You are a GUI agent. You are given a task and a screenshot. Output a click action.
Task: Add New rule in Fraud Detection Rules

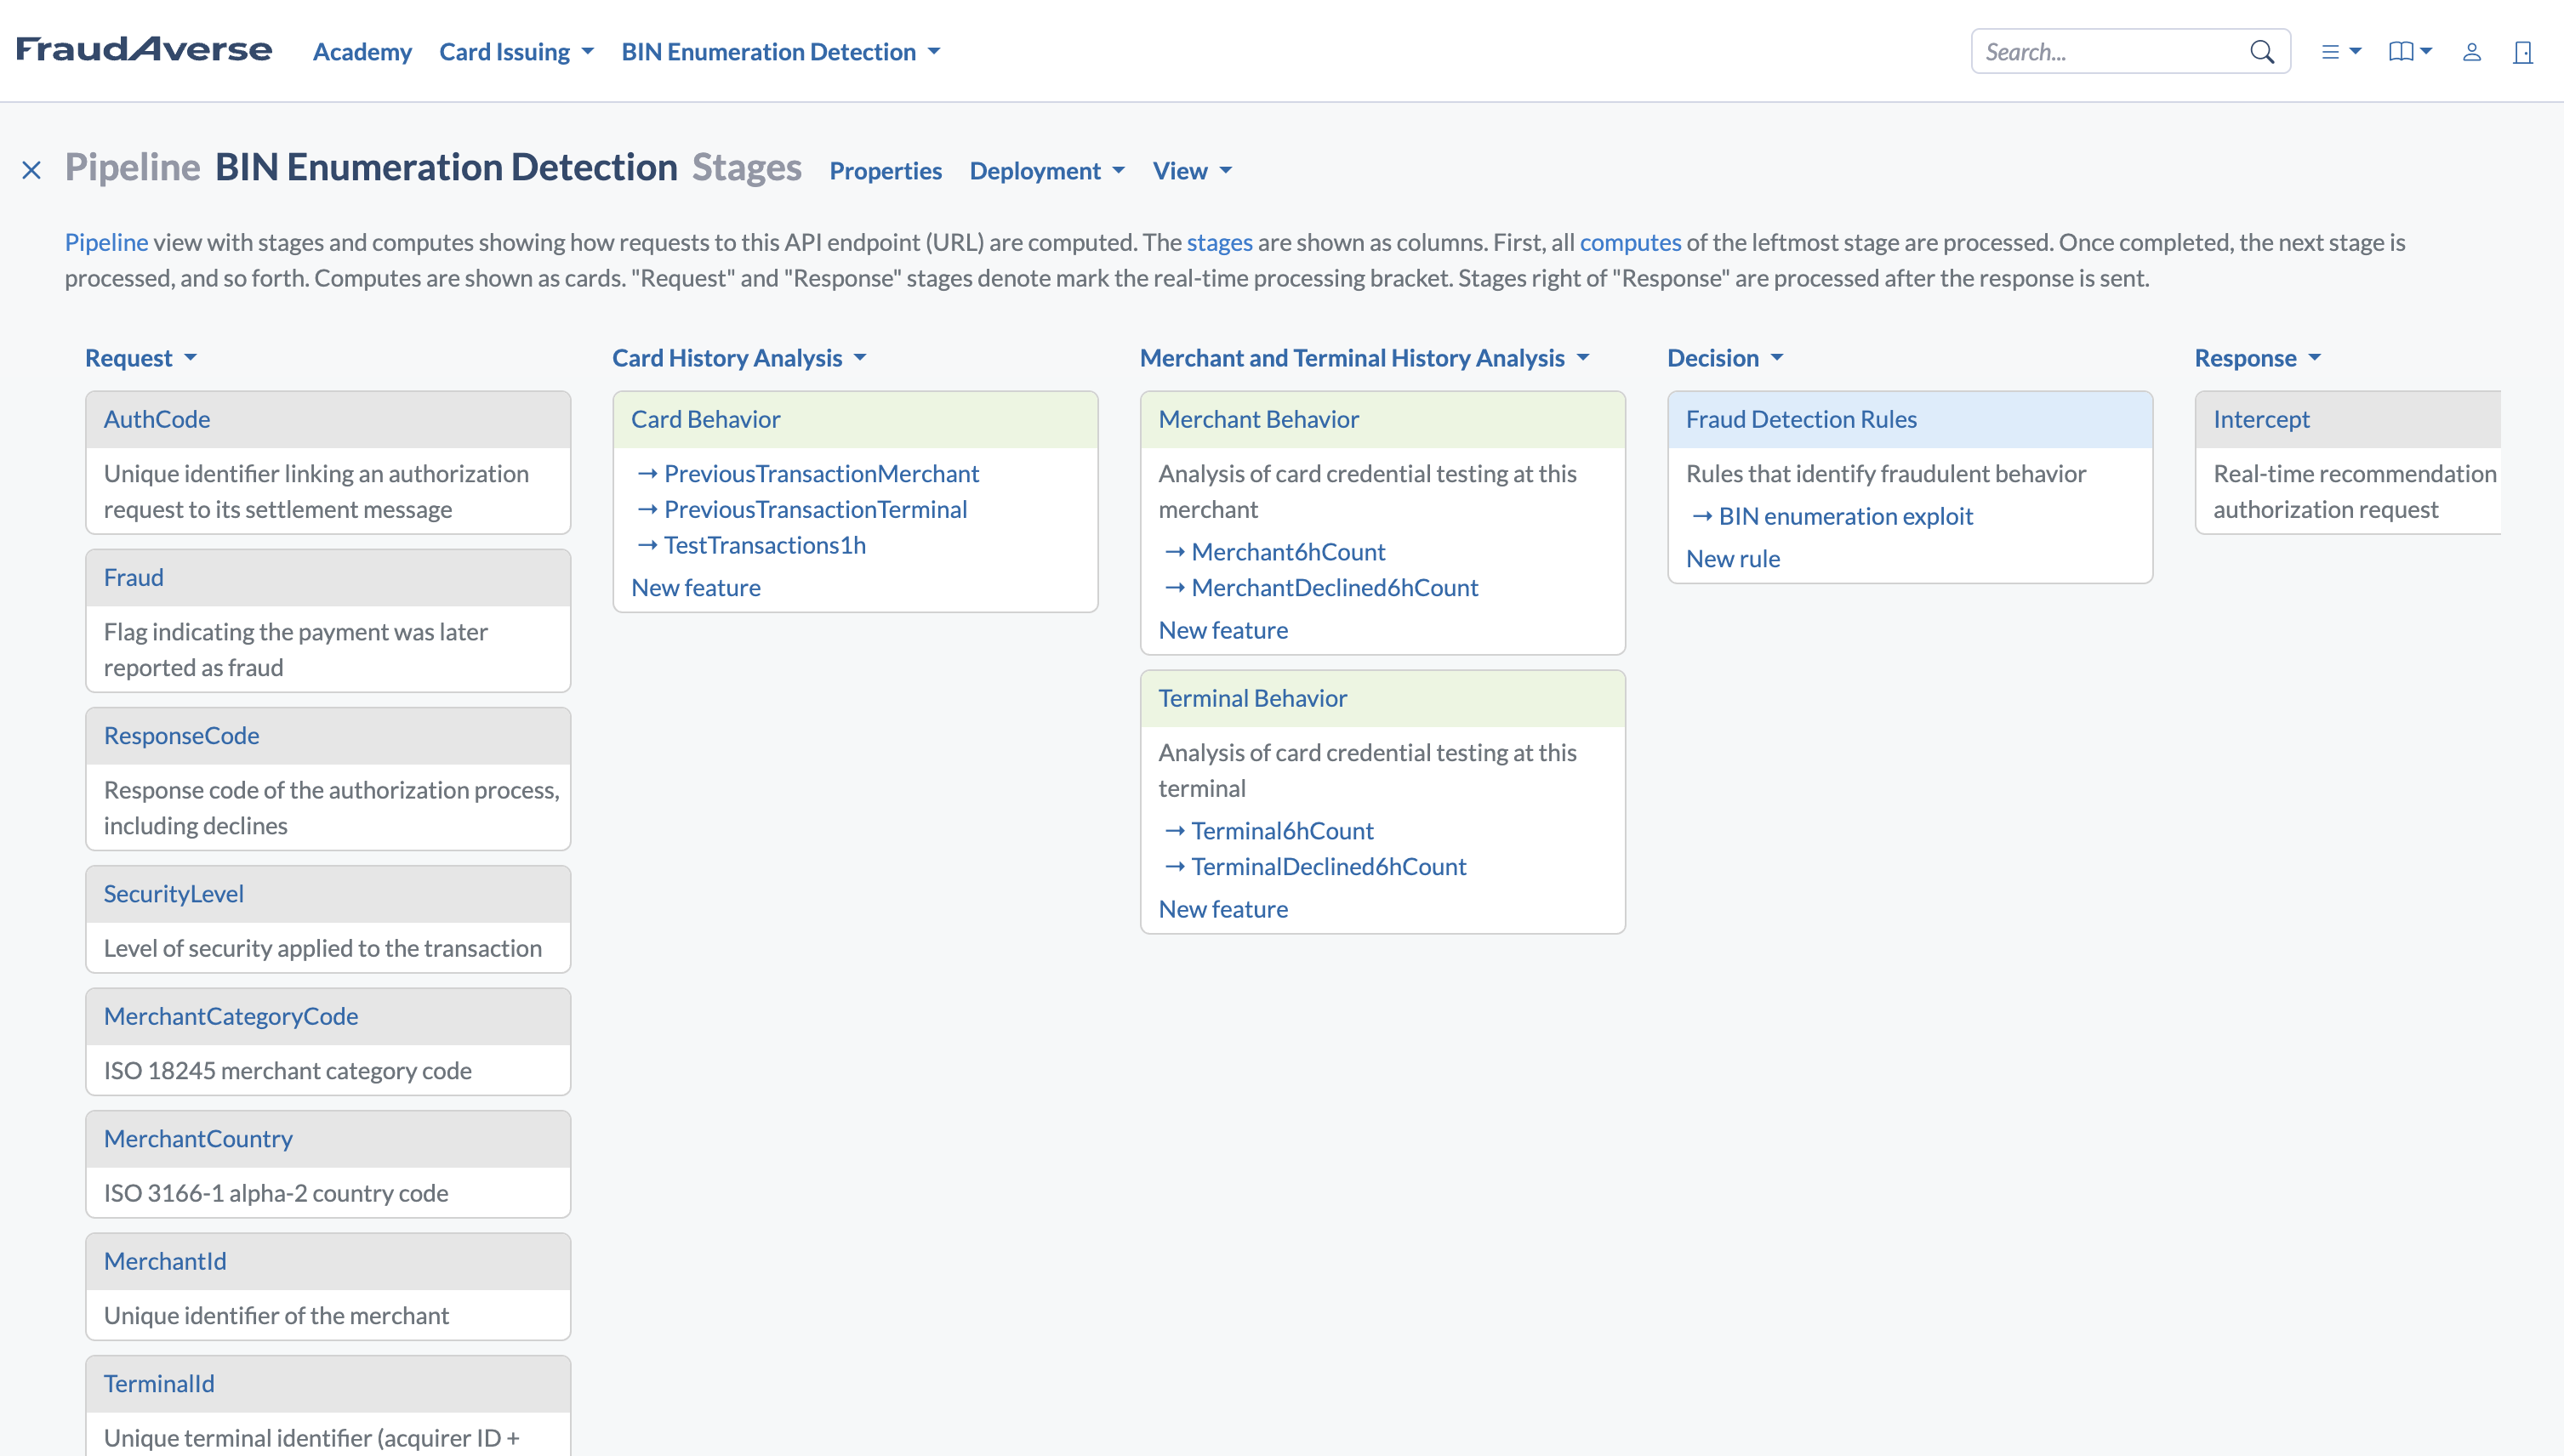point(1733,558)
